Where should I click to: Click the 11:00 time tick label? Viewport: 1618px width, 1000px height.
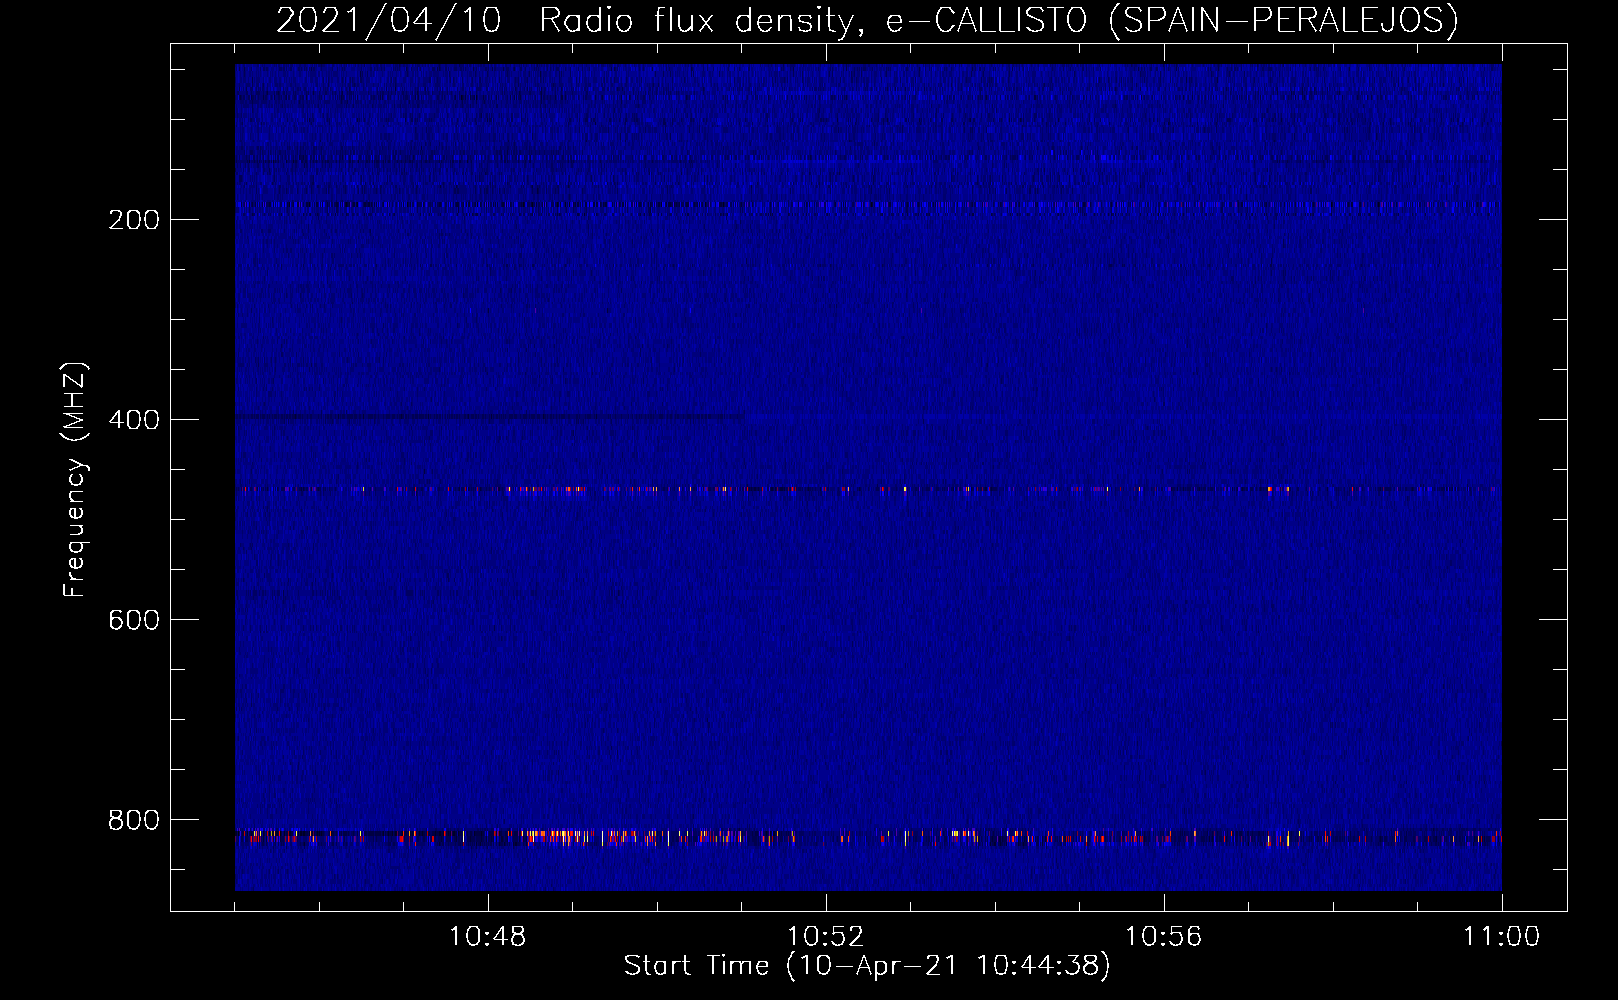(x=1501, y=937)
